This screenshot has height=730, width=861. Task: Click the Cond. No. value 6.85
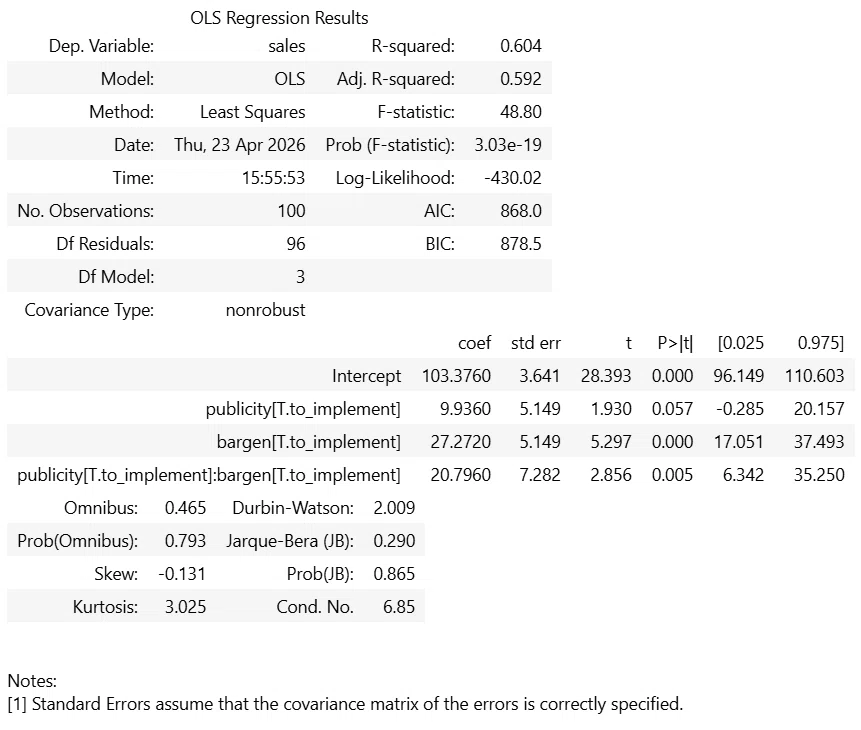tap(399, 606)
